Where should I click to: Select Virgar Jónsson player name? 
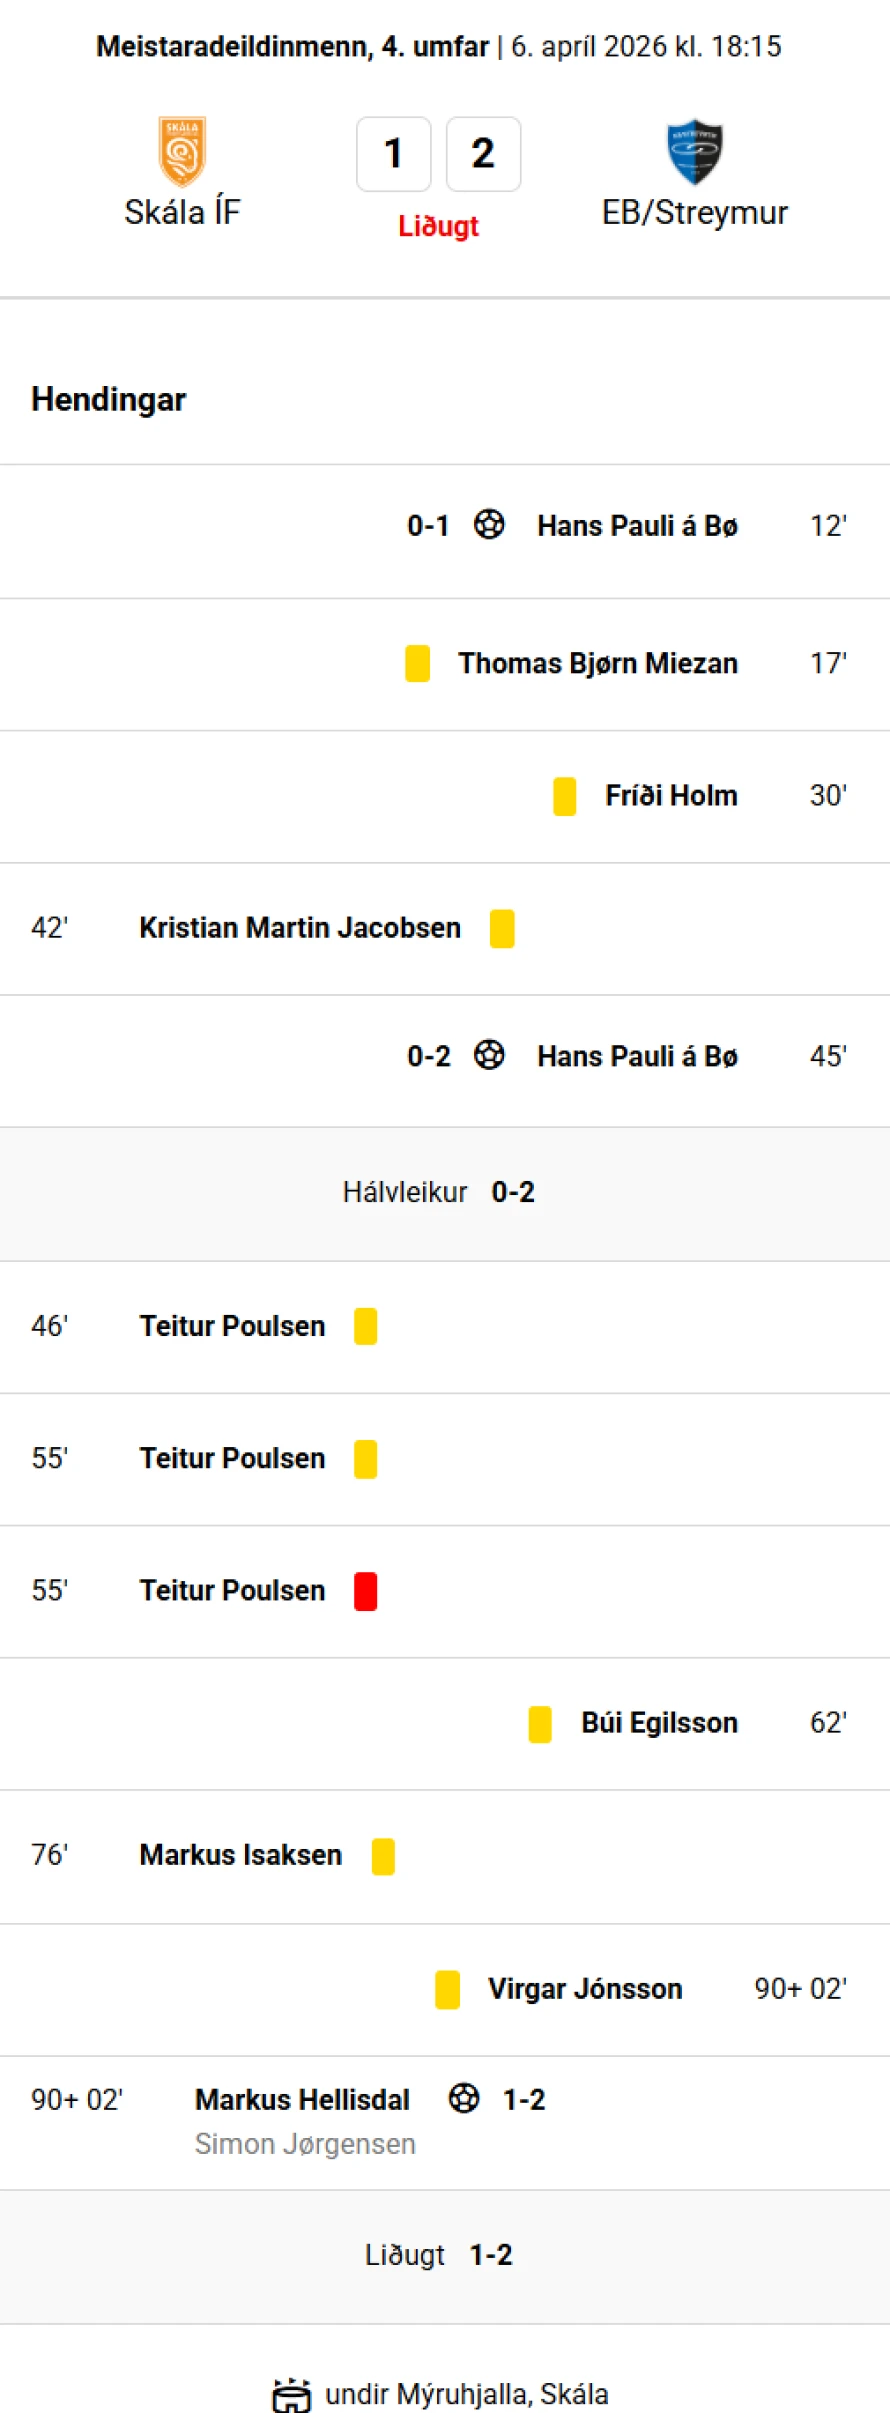585,1989
